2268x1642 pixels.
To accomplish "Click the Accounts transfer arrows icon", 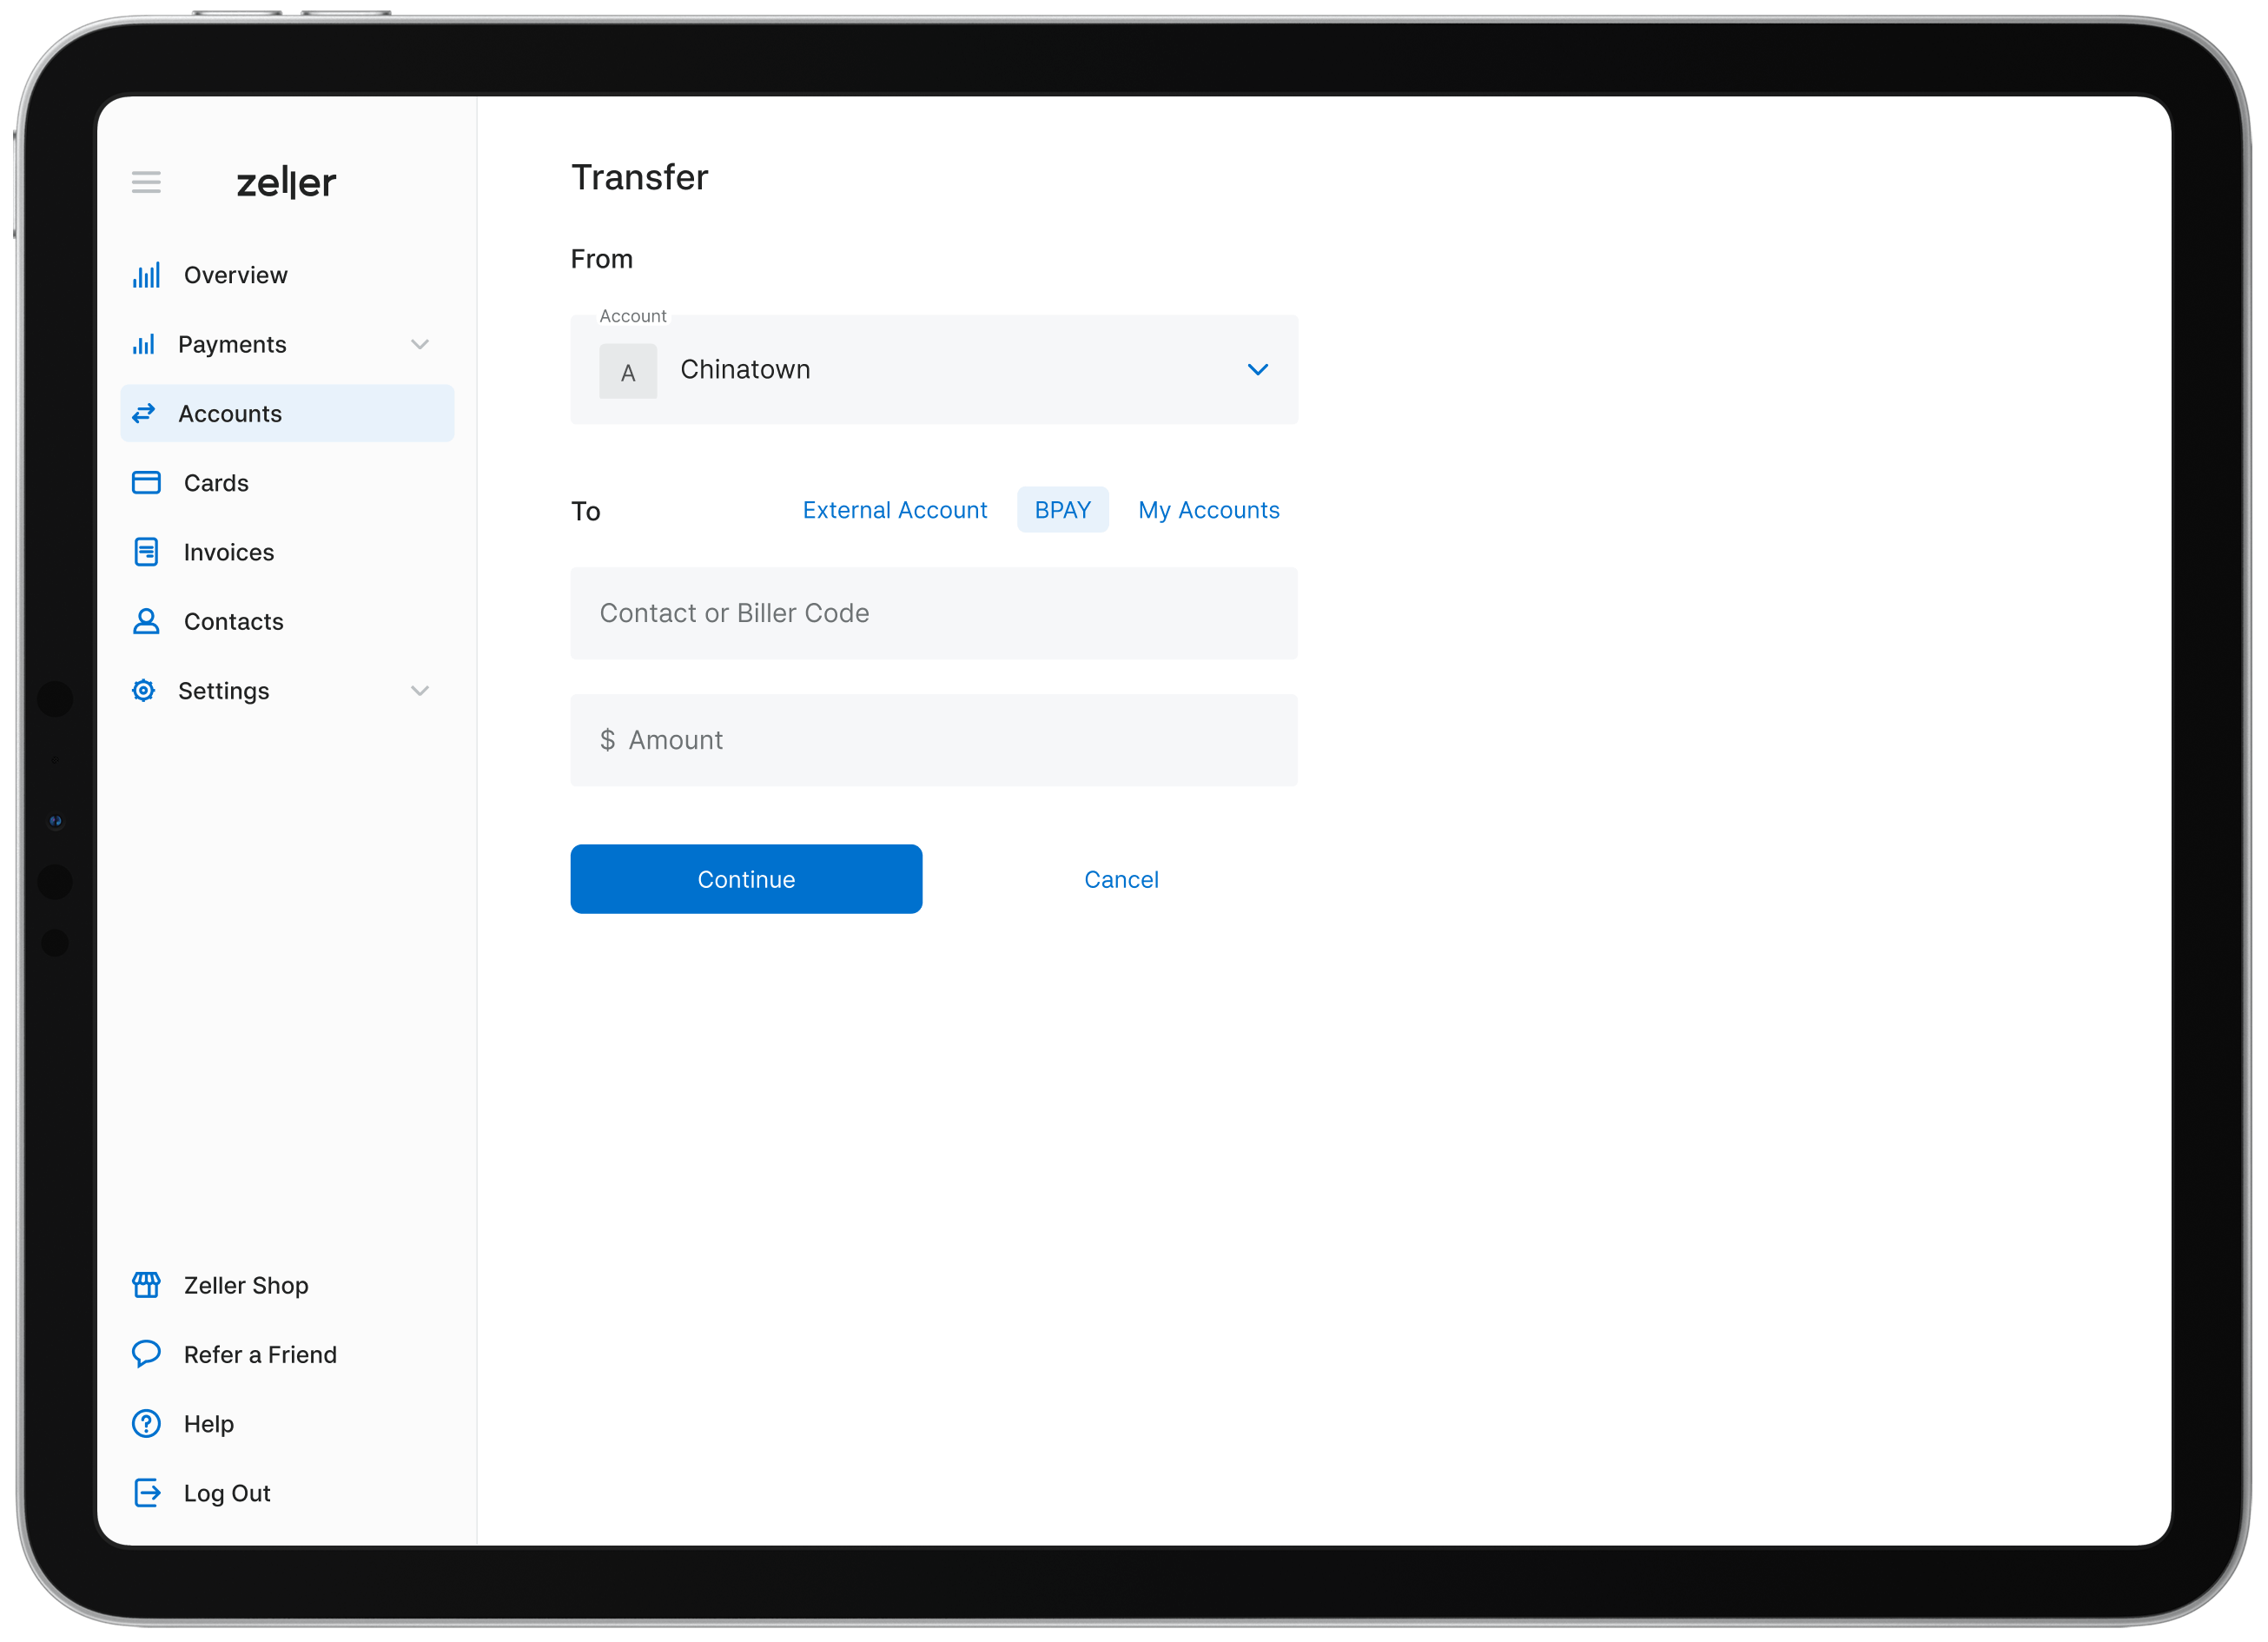I will coord(144,413).
